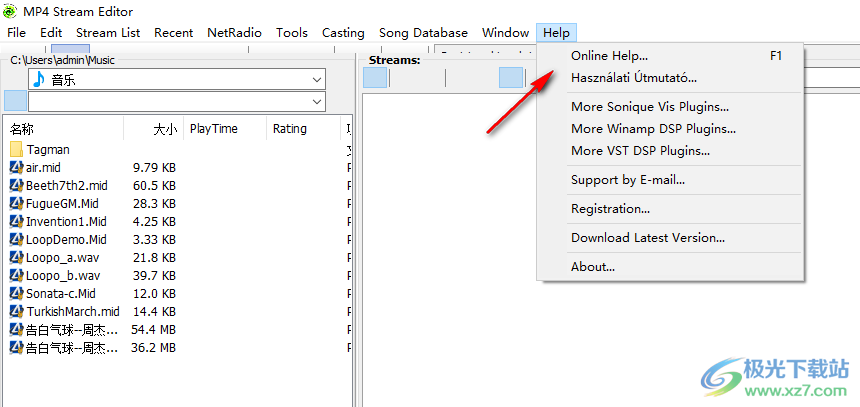This screenshot has width=860, height=407.
Task: Click the 9.79 KB size cell
Action: click(154, 167)
